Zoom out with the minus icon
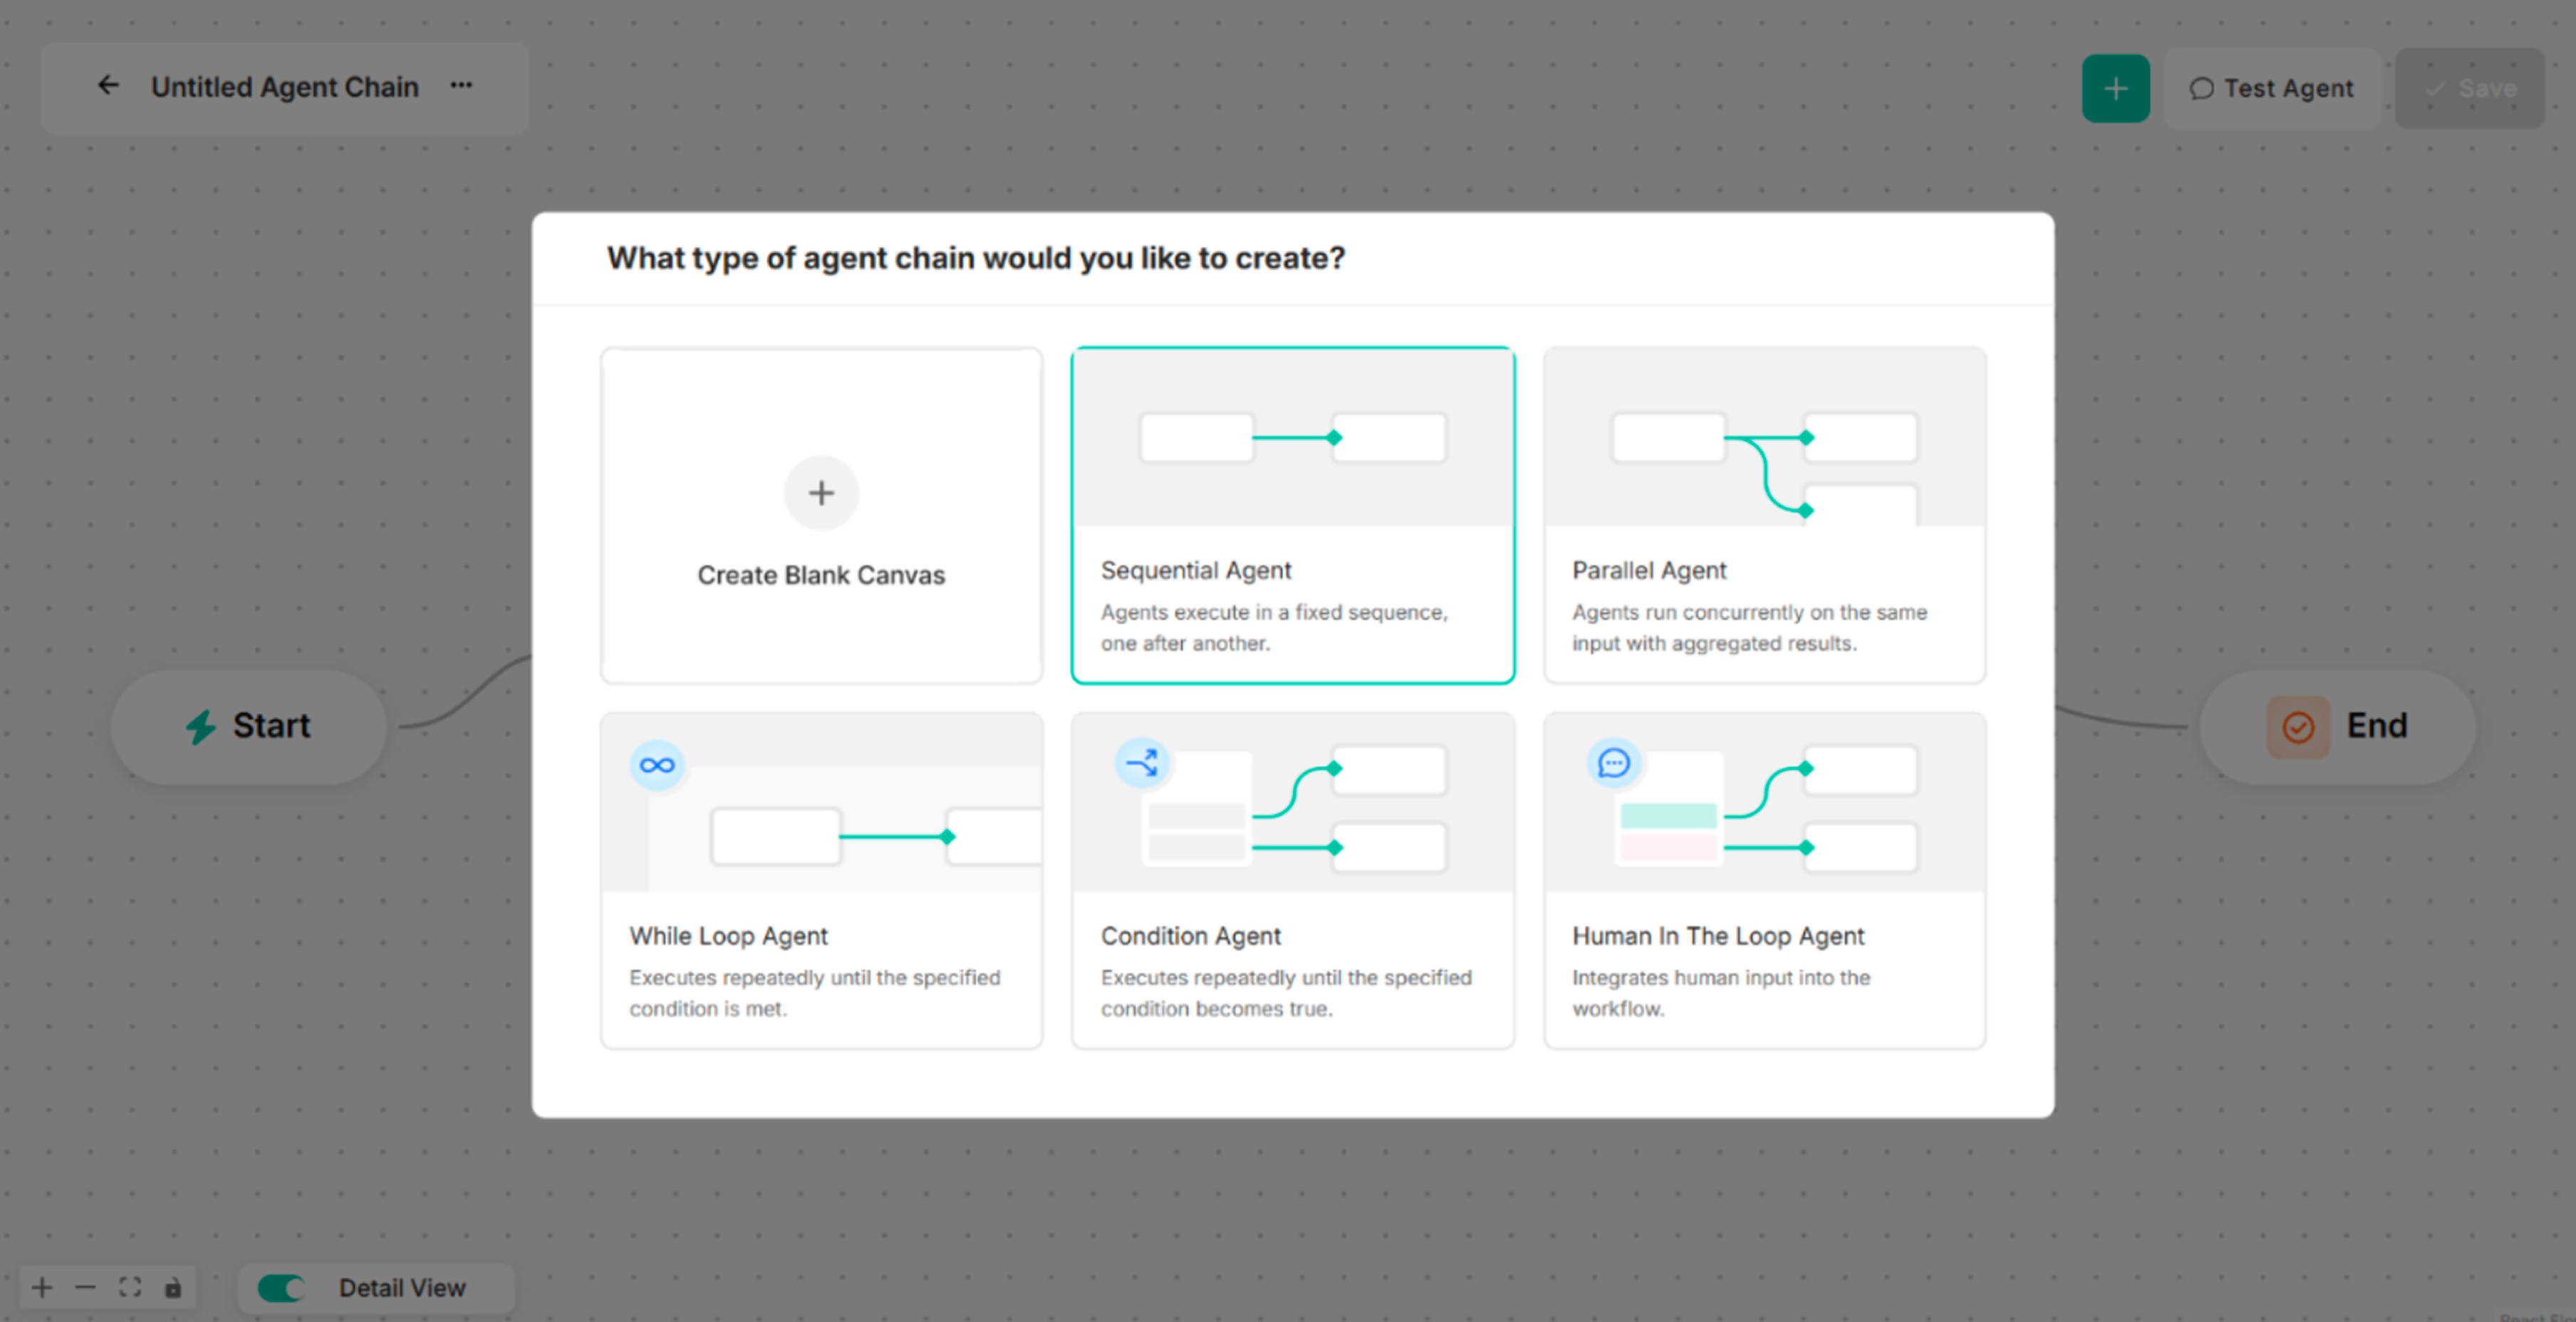The width and height of the screenshot is (2576, 1322). point(85,1287)
